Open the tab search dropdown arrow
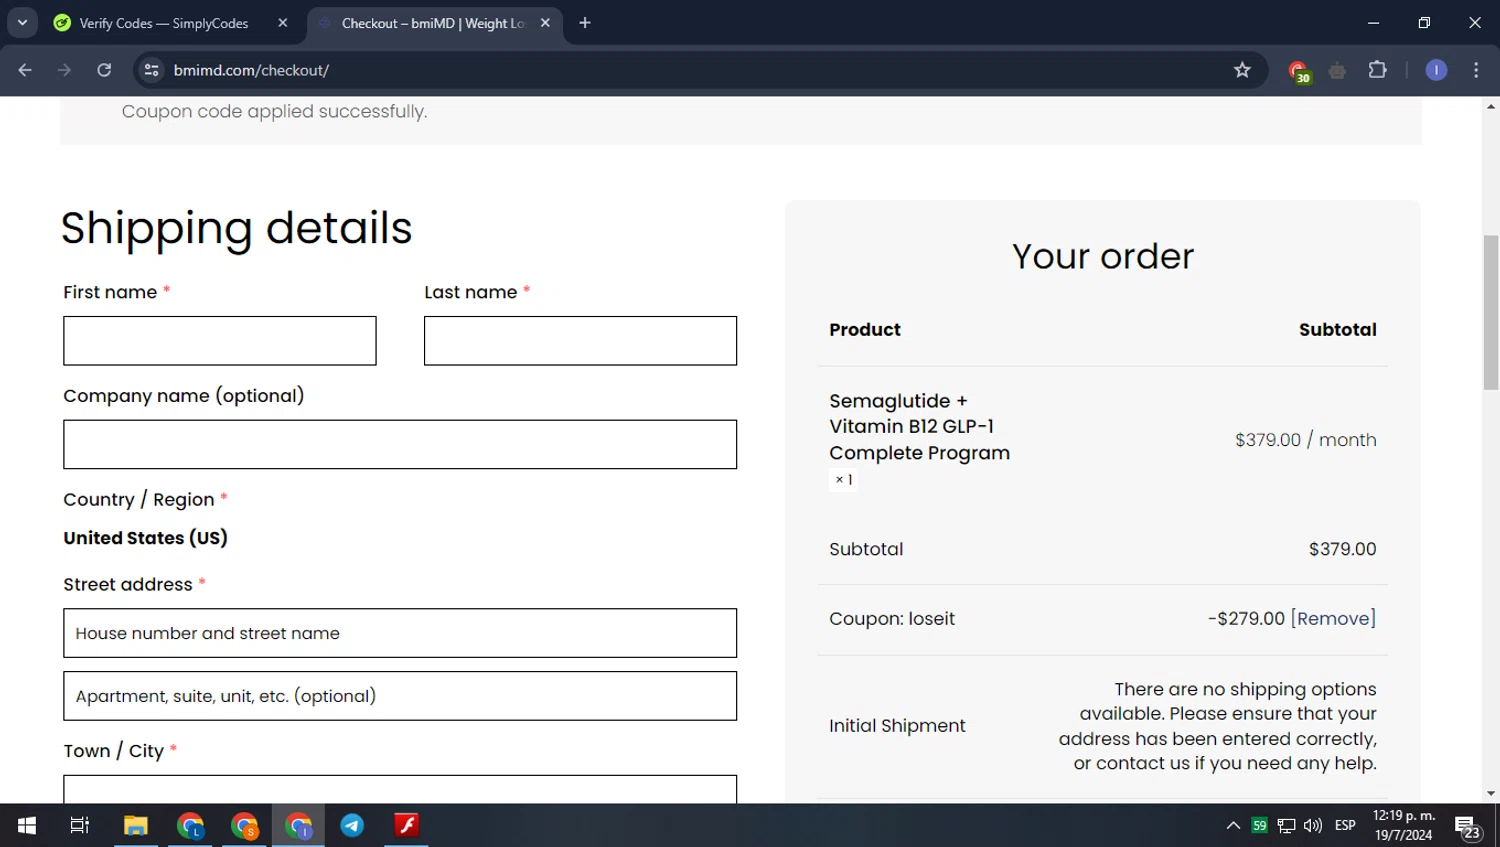The height and width of the screenshot is (847, 1500). point(22,22)
